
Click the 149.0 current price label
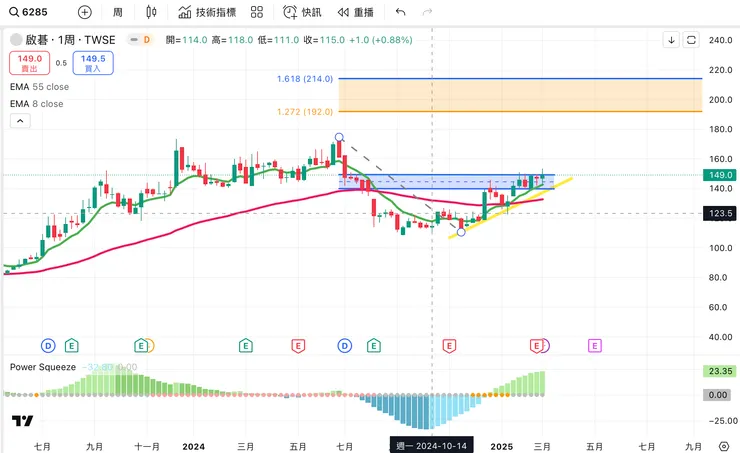(x=720, y=175)
